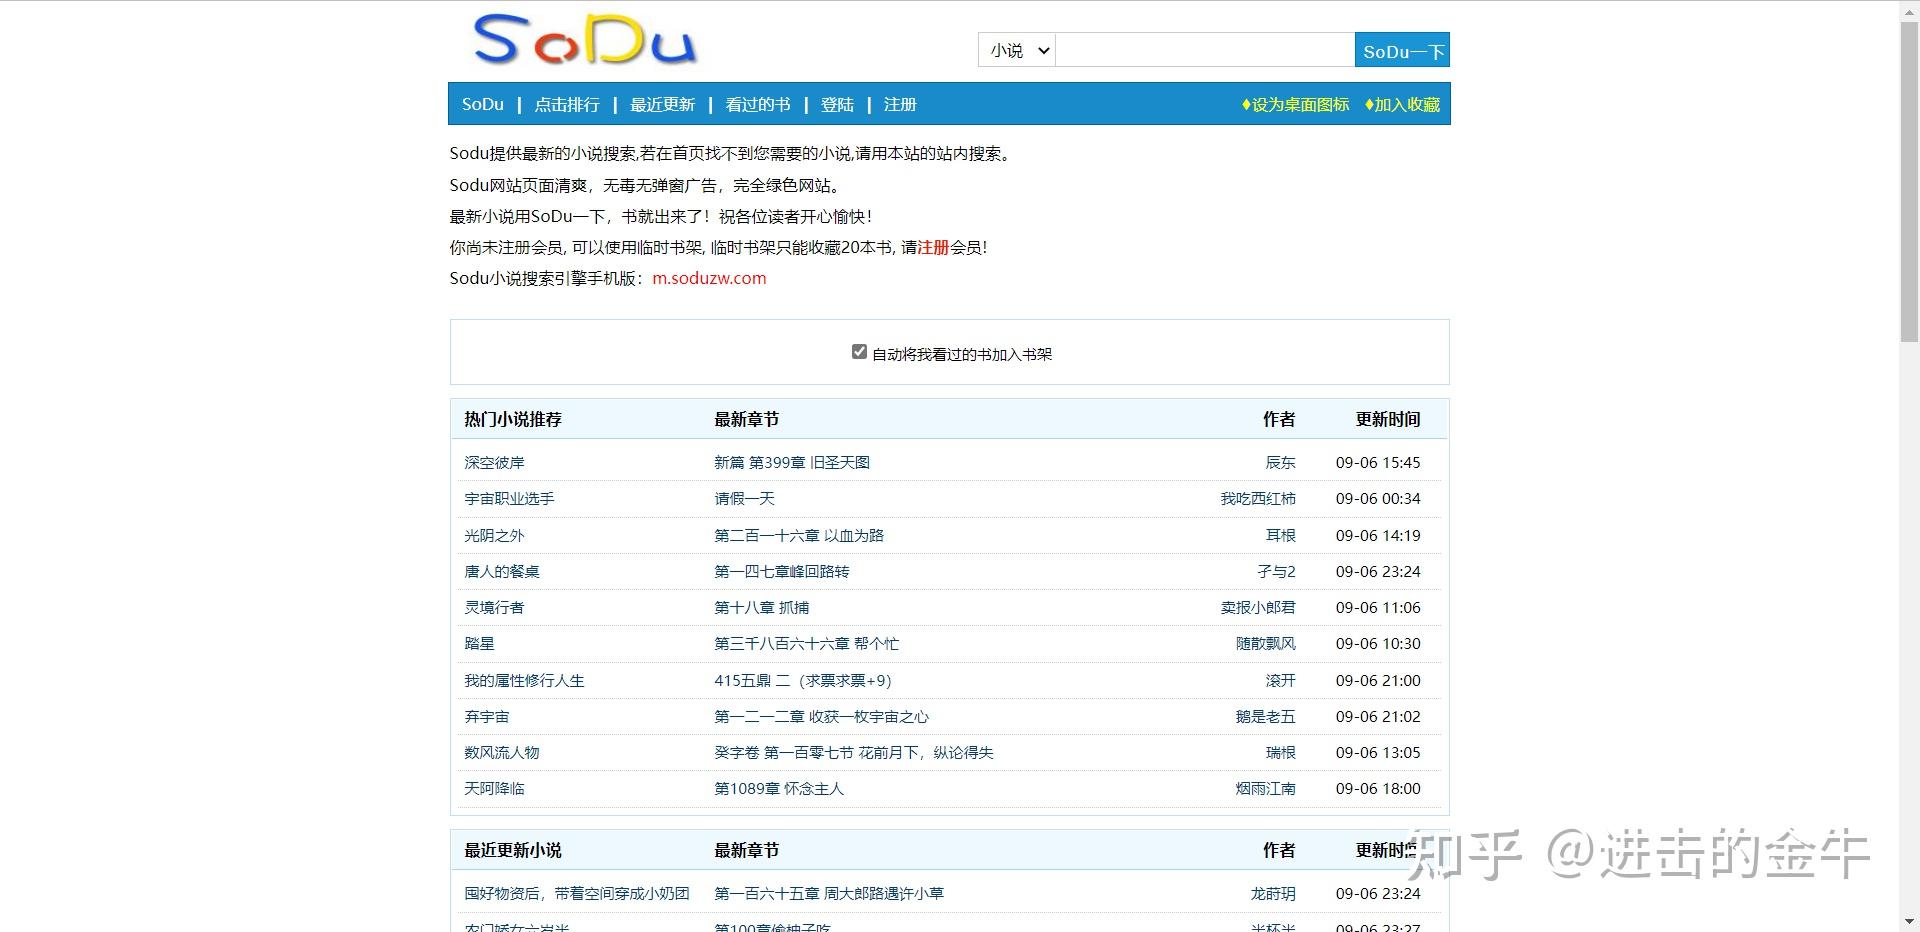The height and width of the screenshot is (932, 1920).
Task: Open the novel 唐人的餐桌
Action: click(502, 571)
